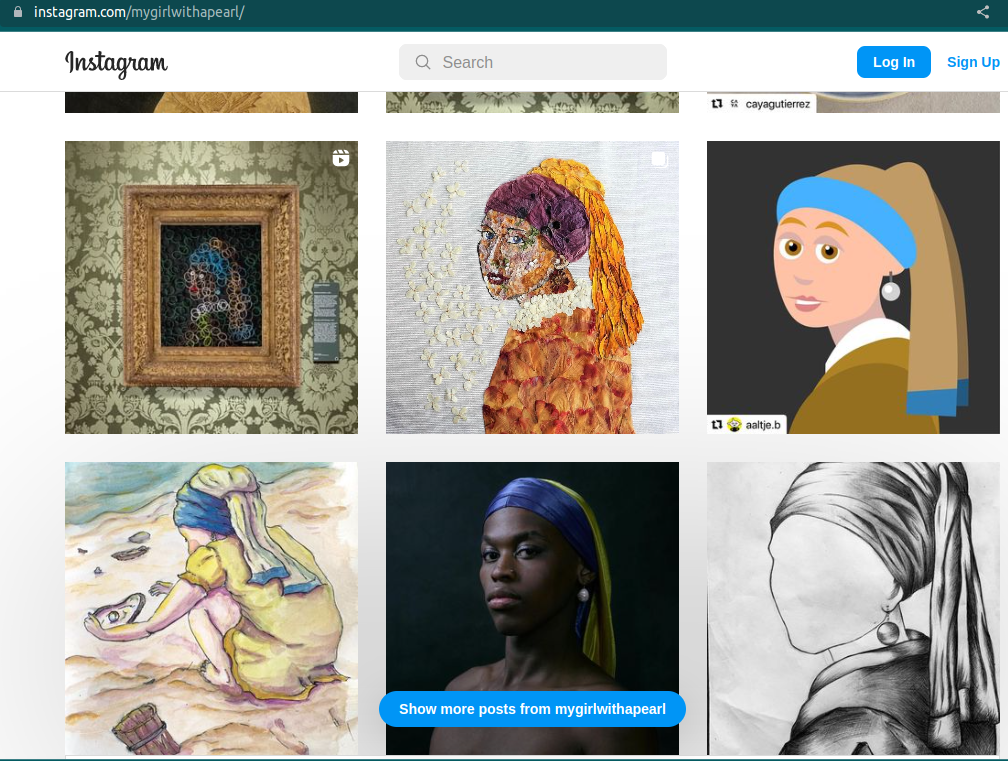Open the faceless pencil sketch post
The width and height of the screenshot is (1008, 761).
853,608
